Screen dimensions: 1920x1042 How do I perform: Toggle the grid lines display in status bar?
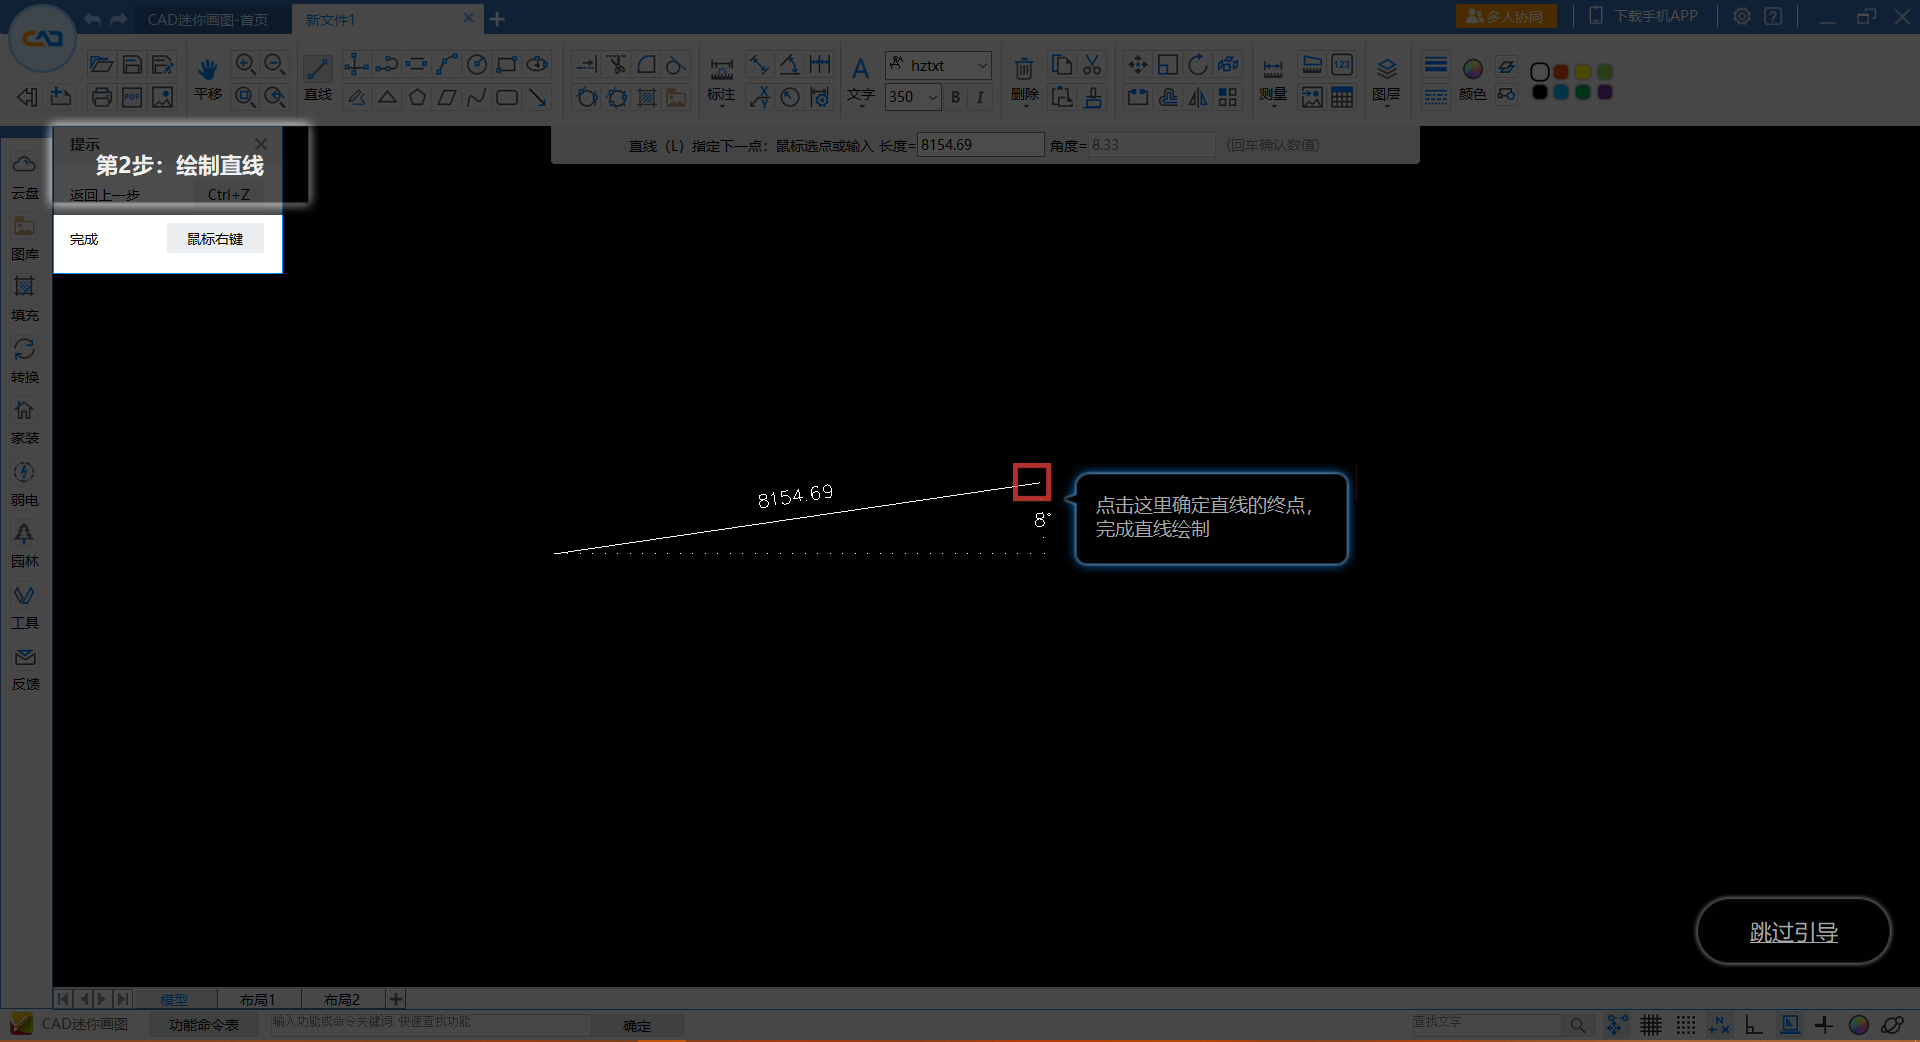(x=1651, y=1025)
